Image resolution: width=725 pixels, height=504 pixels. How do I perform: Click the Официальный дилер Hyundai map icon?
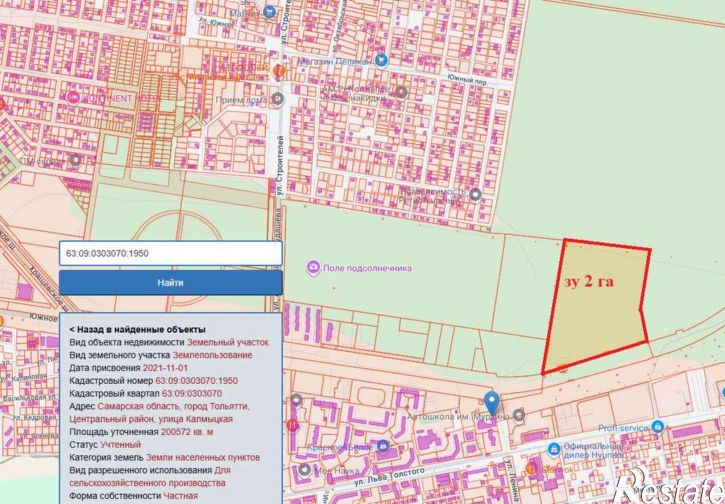pyautogui.click(x=553, y=449)
